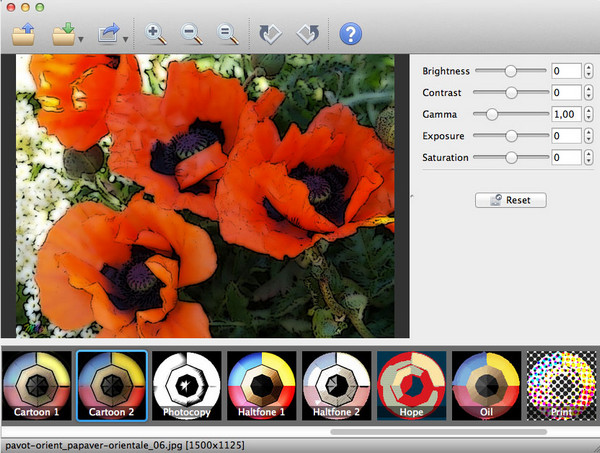The height and width of the screenshot is (453, 600).
Task: Open the blue Help question mark icon
Action: (350, 35)
